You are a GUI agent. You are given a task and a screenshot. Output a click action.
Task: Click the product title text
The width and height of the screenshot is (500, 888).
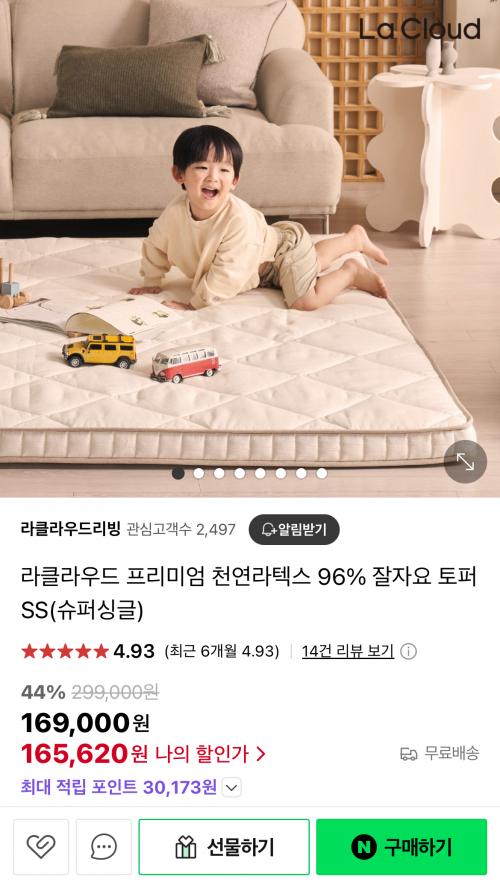tap(249, 594)
